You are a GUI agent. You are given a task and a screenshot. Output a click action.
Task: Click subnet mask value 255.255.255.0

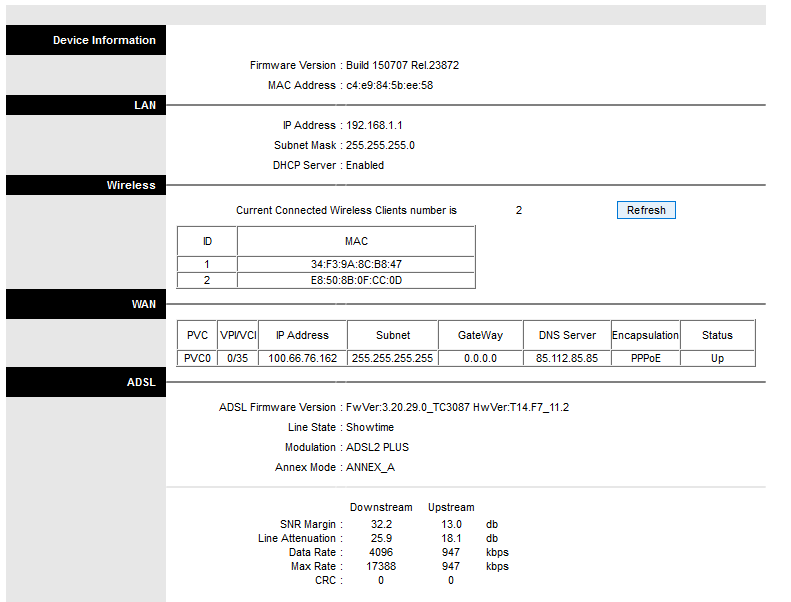tap(380, 145)
